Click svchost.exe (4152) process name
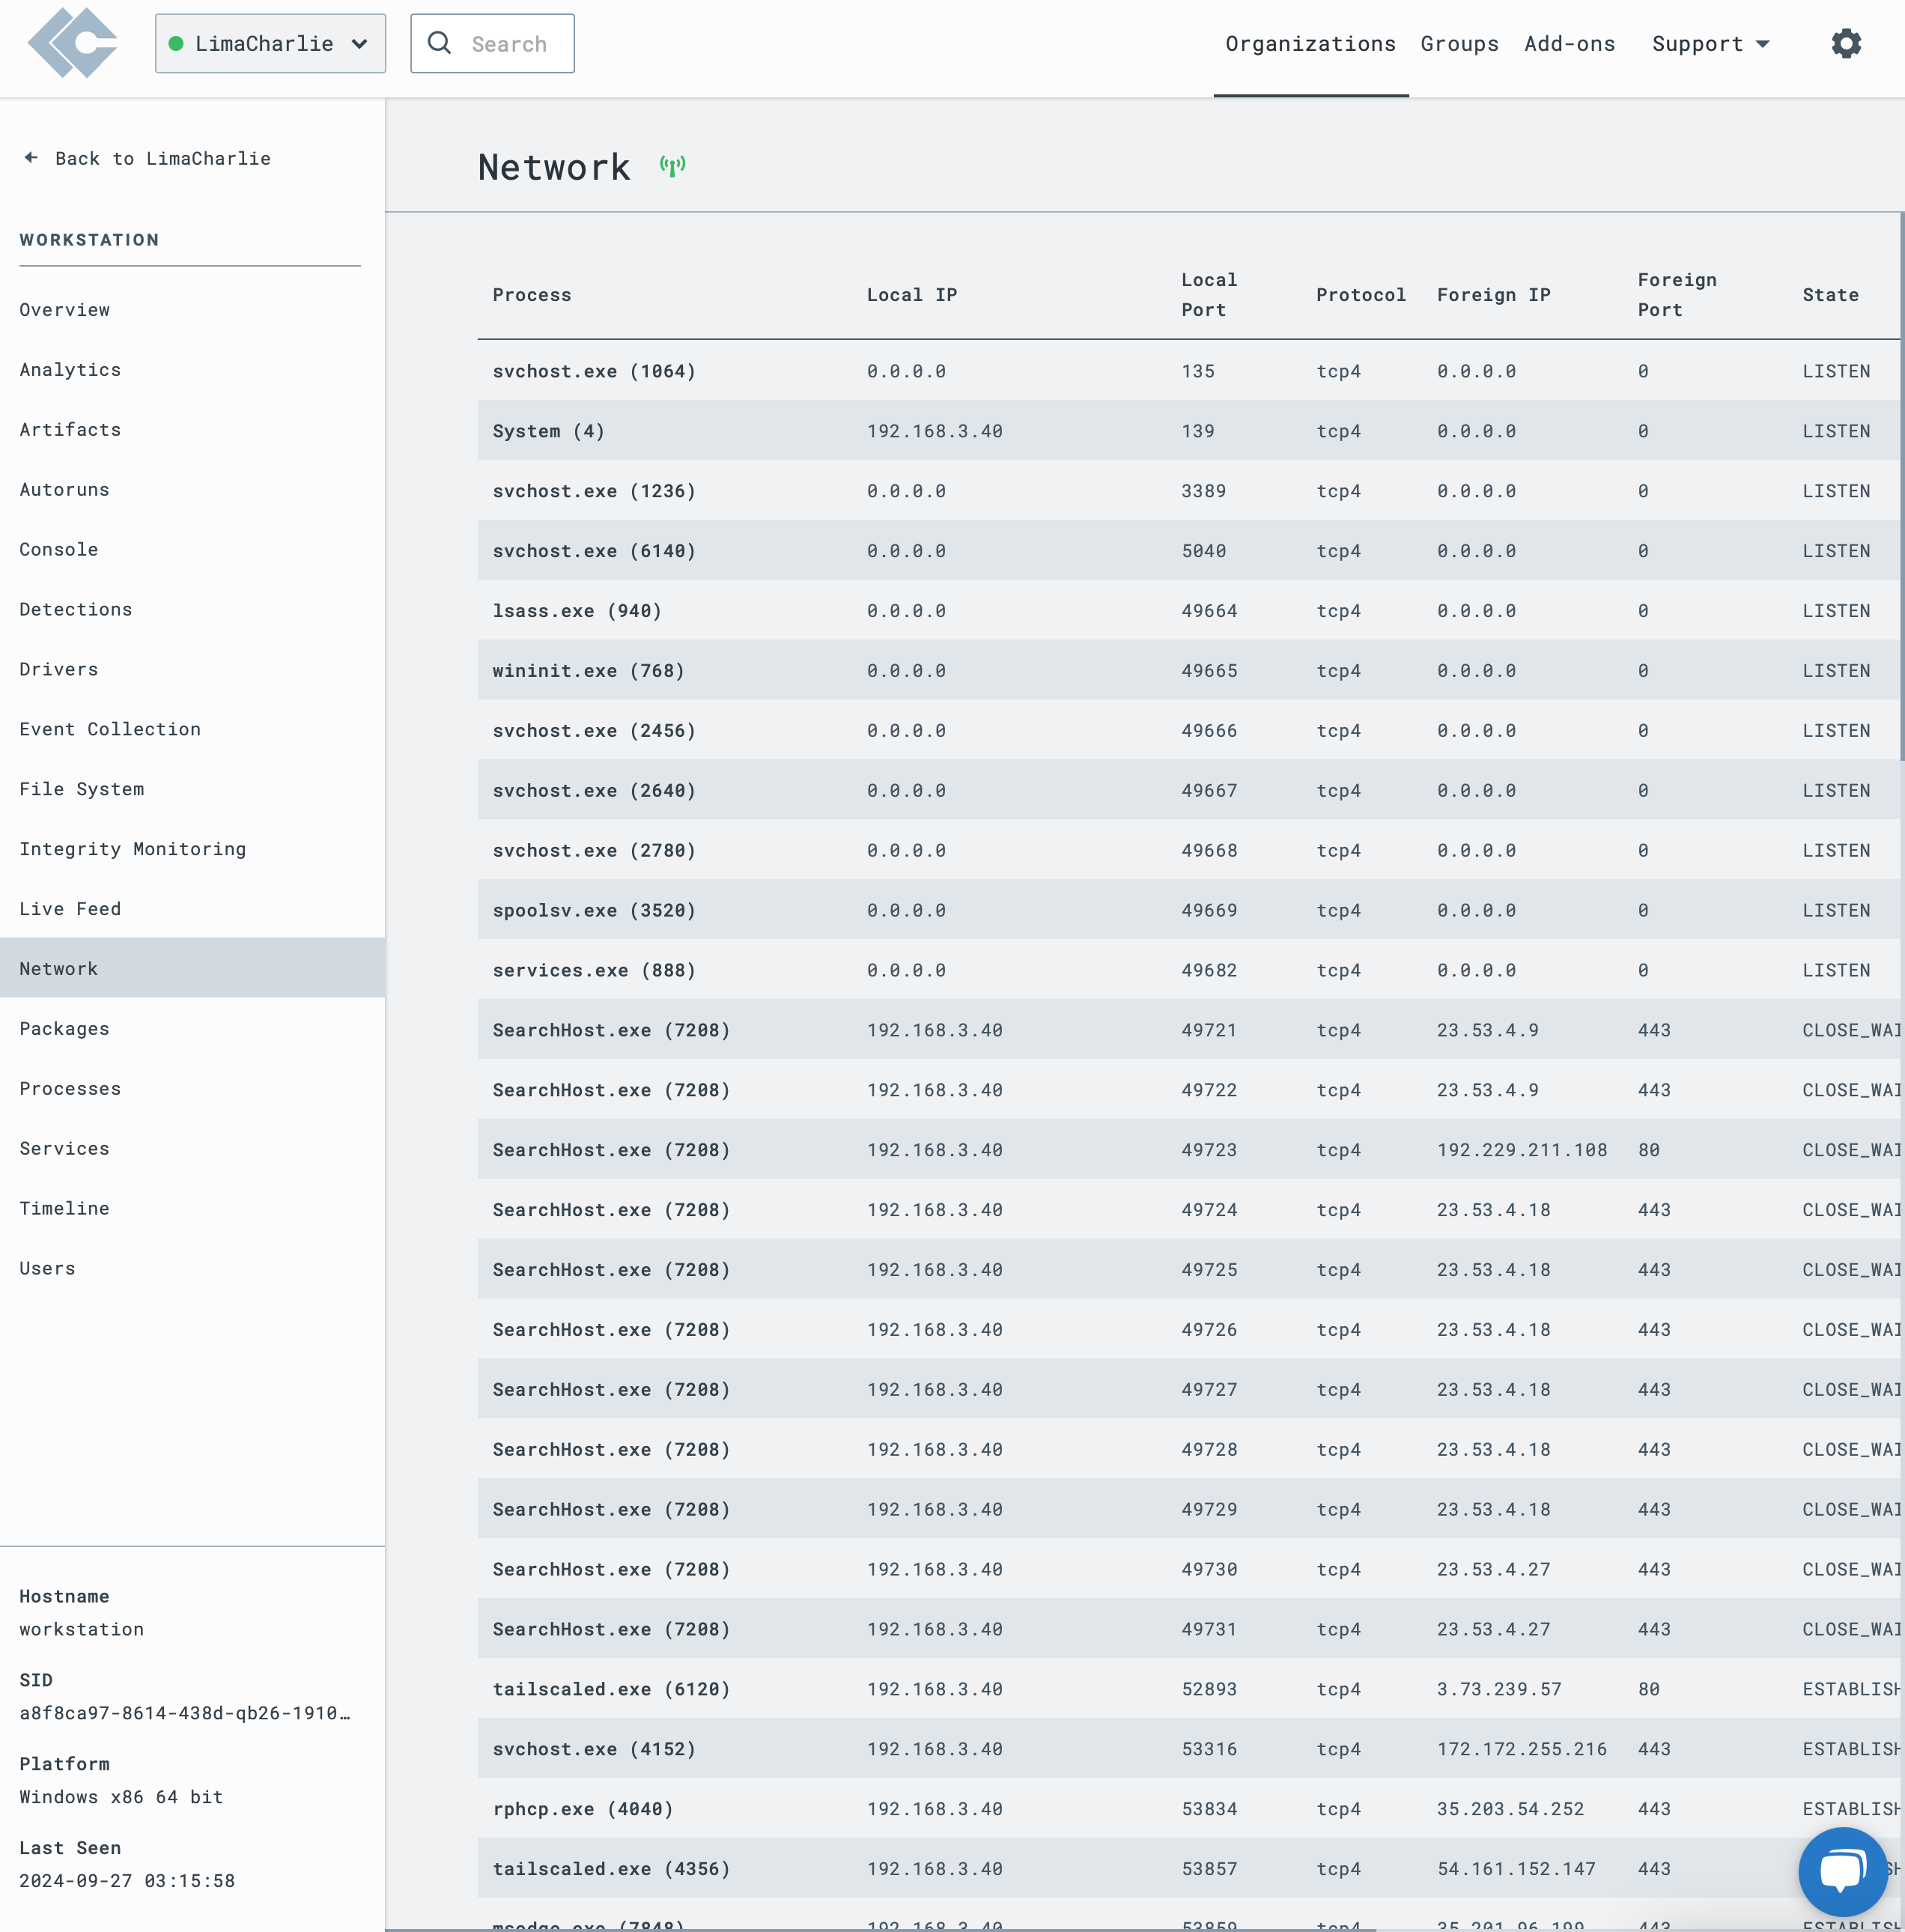The height and width of the screenshot is (1932, 1905). click(594, 1749)
